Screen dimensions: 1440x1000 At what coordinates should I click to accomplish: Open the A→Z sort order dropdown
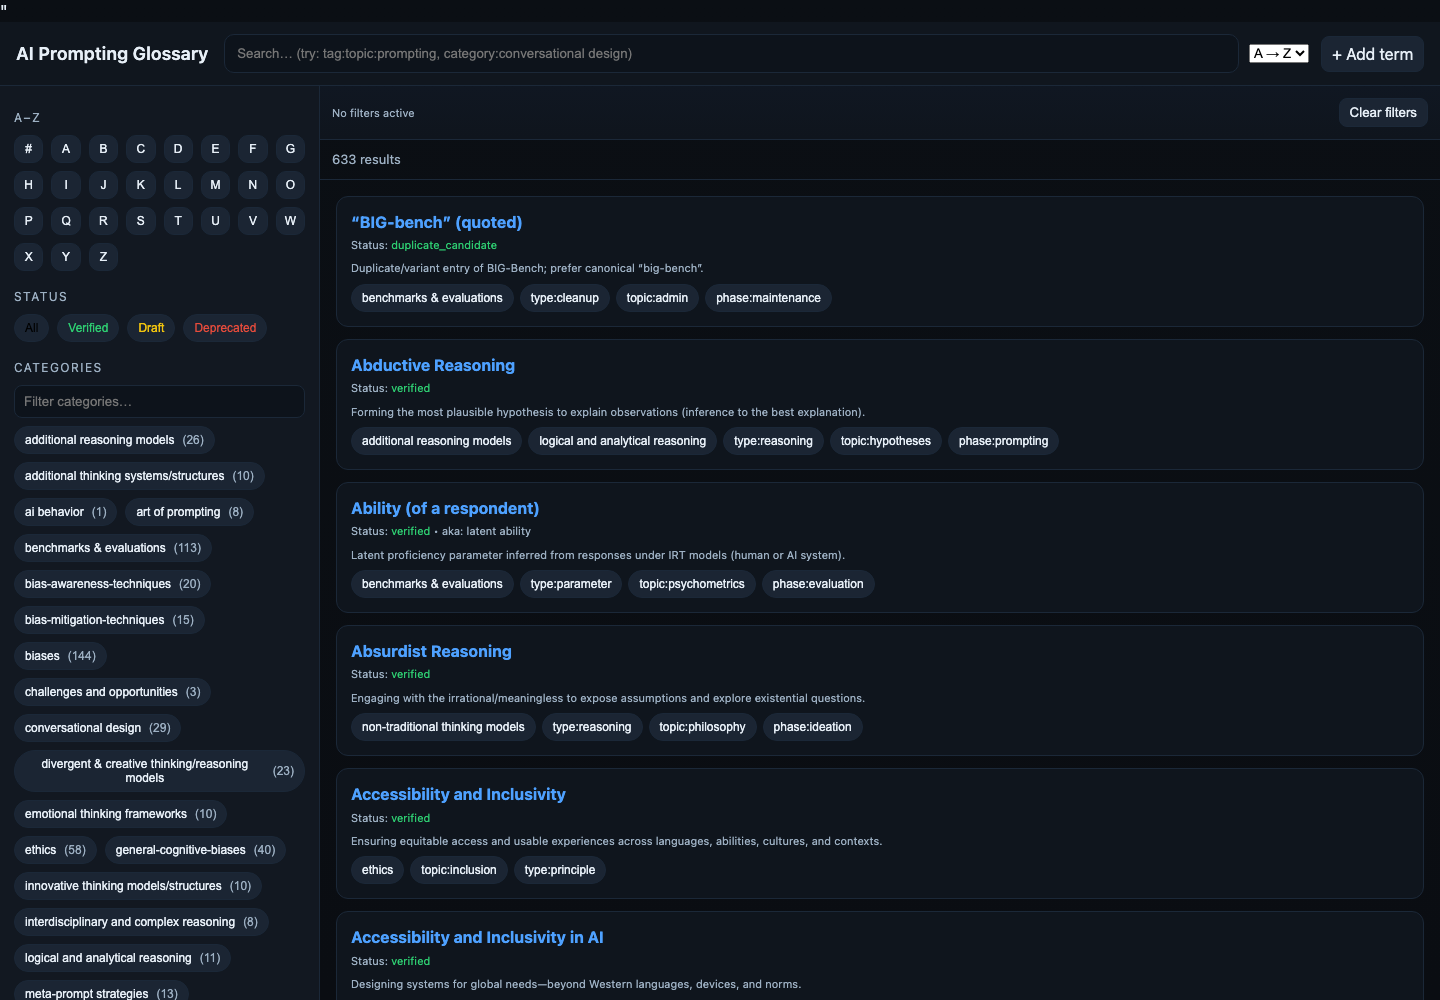pyautogui.click(x=1279, y=54)
